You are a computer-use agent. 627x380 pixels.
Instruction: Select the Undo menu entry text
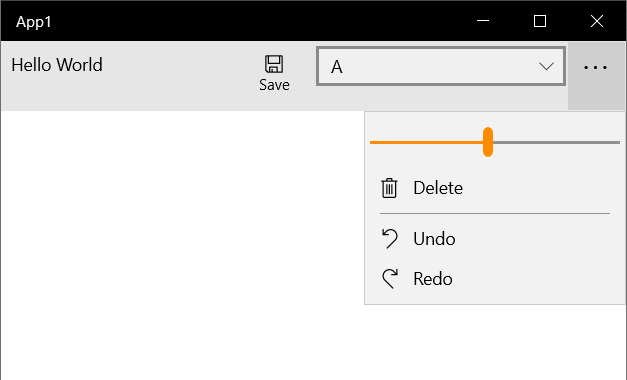pos(434,239)
